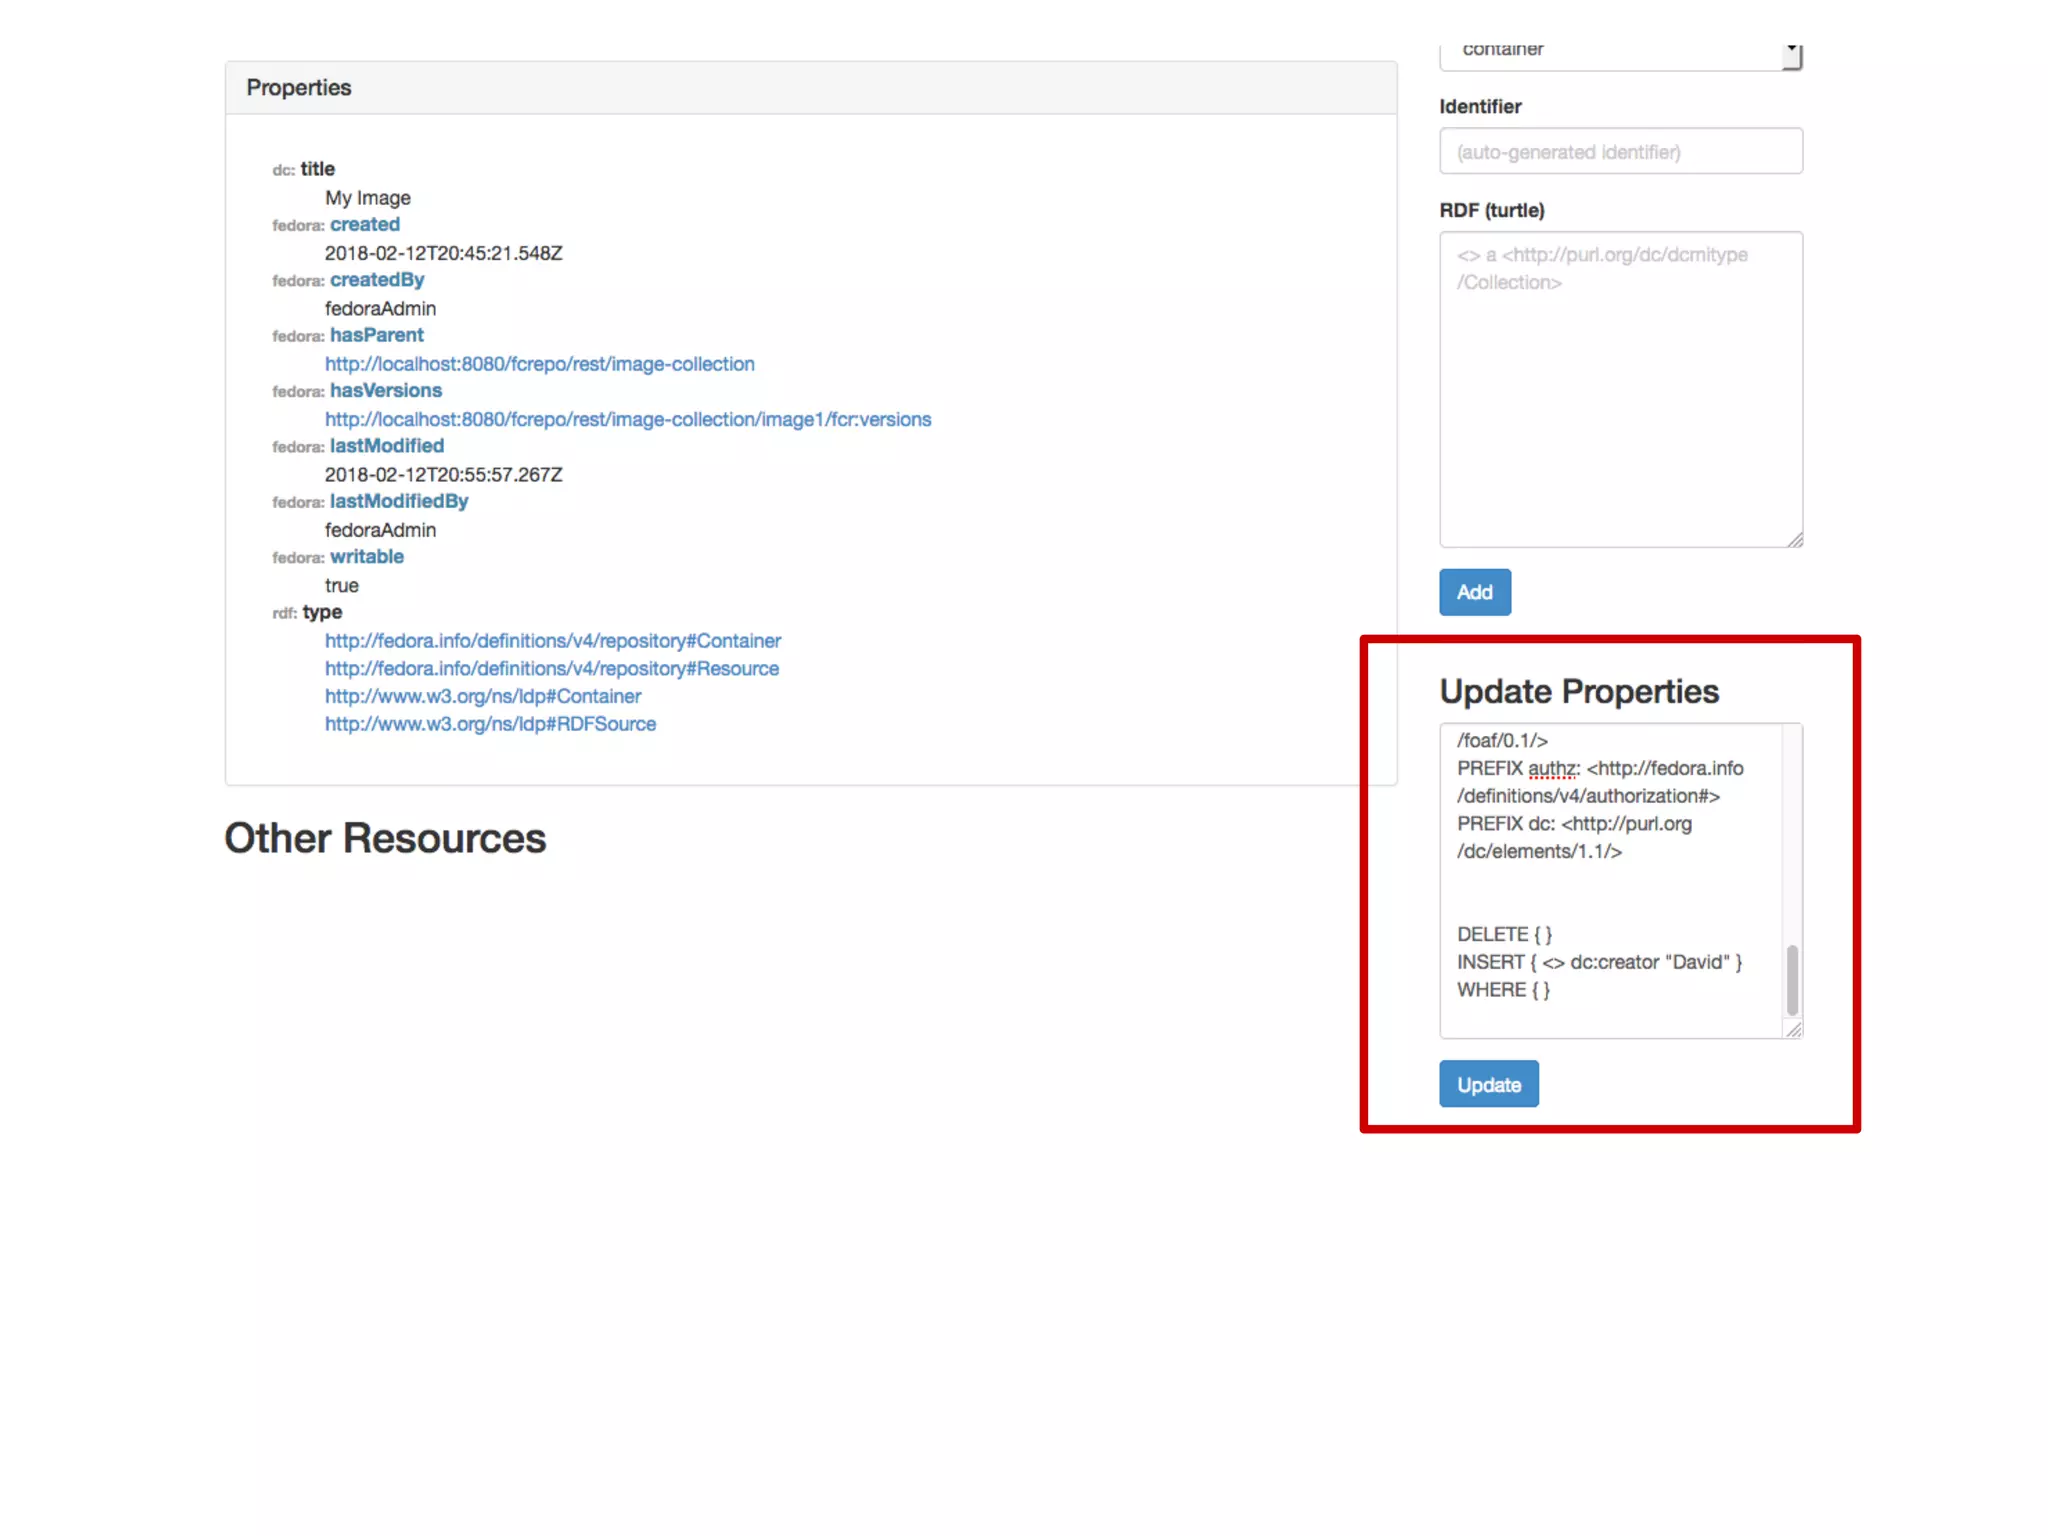Click the Update Properties textarea scrollbar thumb
The image size is (2048, 1536).
pos(1792,979)
